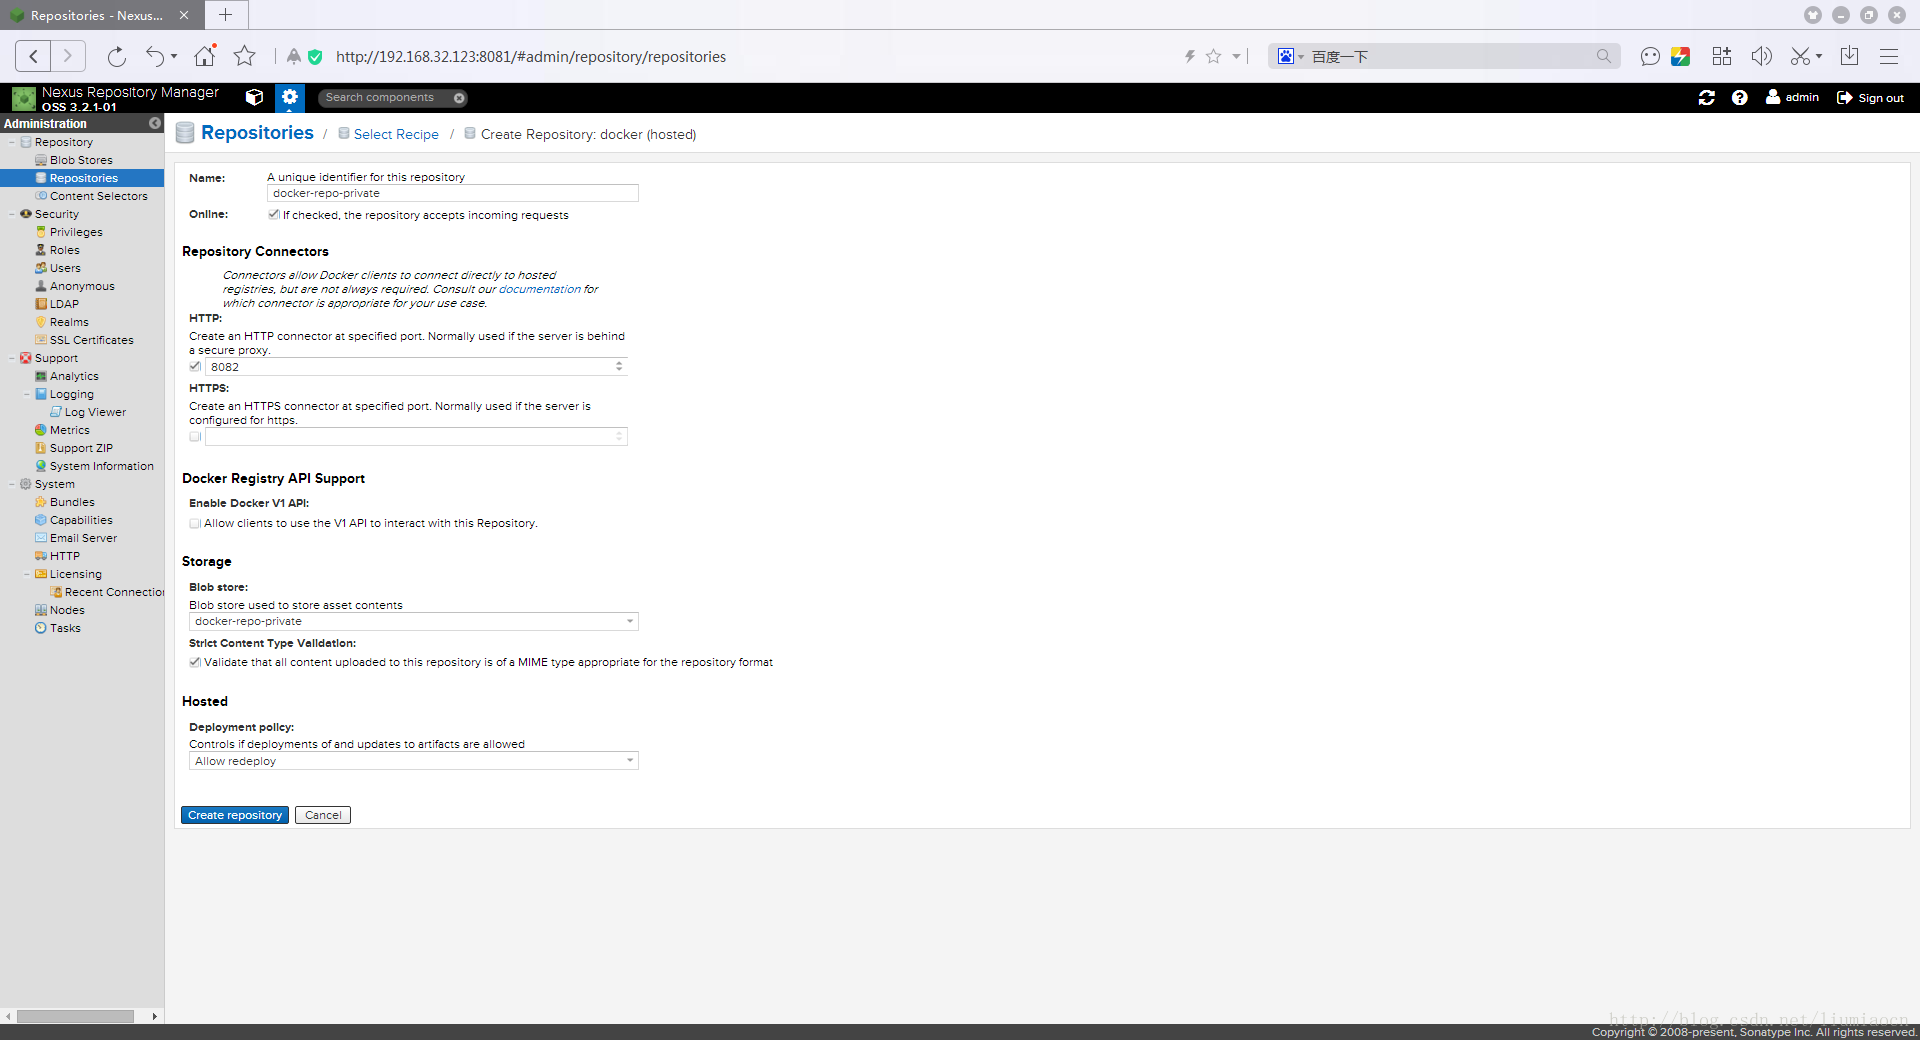Go to browser home page
Image resolution: width=1920 pixels, height=1040 pixels.
point(205,56)
